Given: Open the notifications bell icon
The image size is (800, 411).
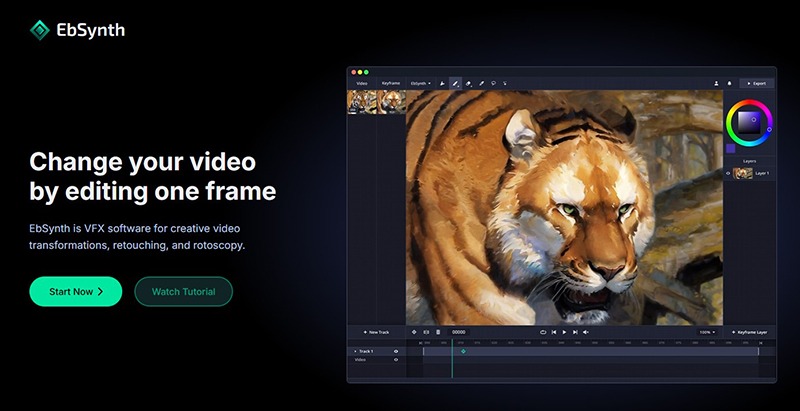Looking at the screenshot, I should 729,83.
